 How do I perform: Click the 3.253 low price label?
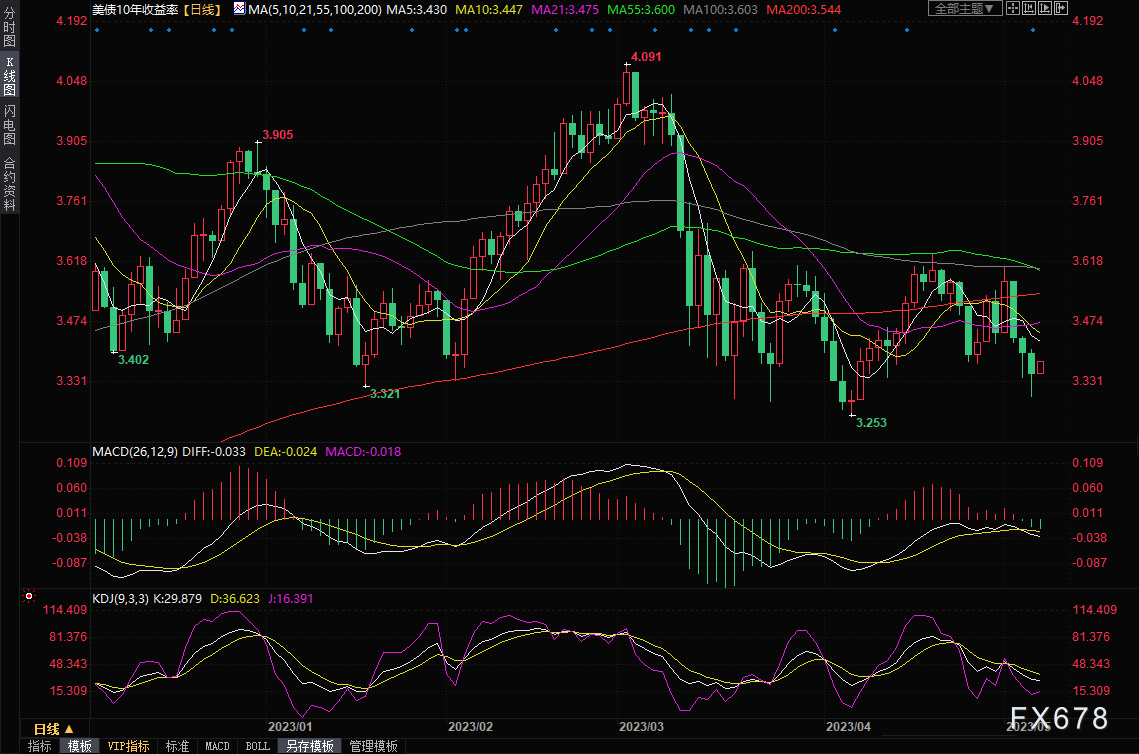[x=871, y=423]
